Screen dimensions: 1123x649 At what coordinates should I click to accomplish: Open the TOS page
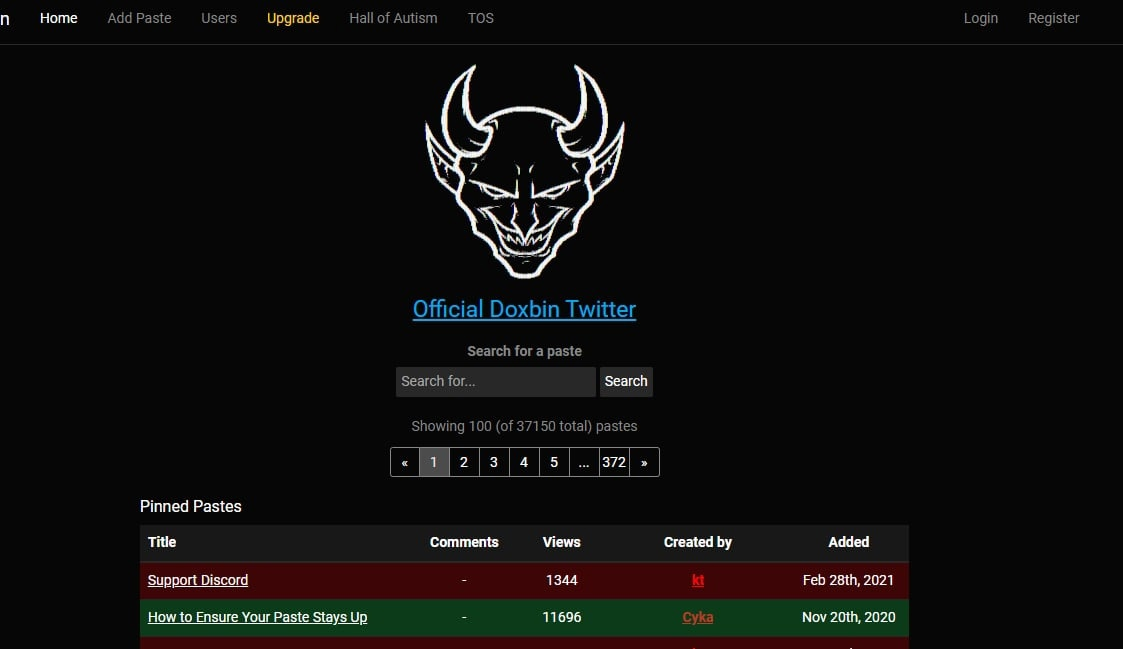coord(481,18)
